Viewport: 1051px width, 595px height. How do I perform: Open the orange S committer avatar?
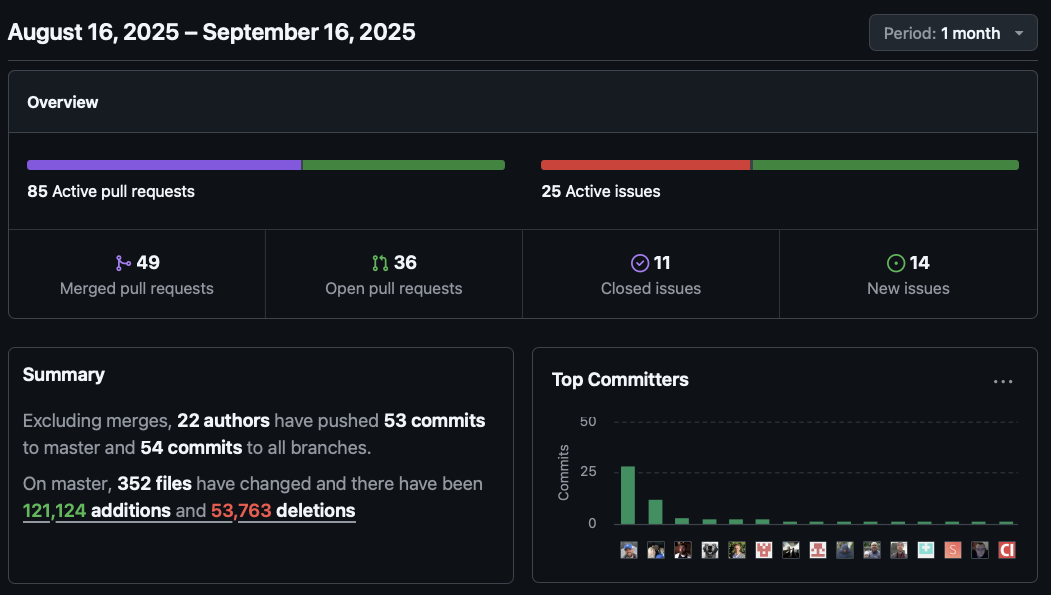(953, 550)
